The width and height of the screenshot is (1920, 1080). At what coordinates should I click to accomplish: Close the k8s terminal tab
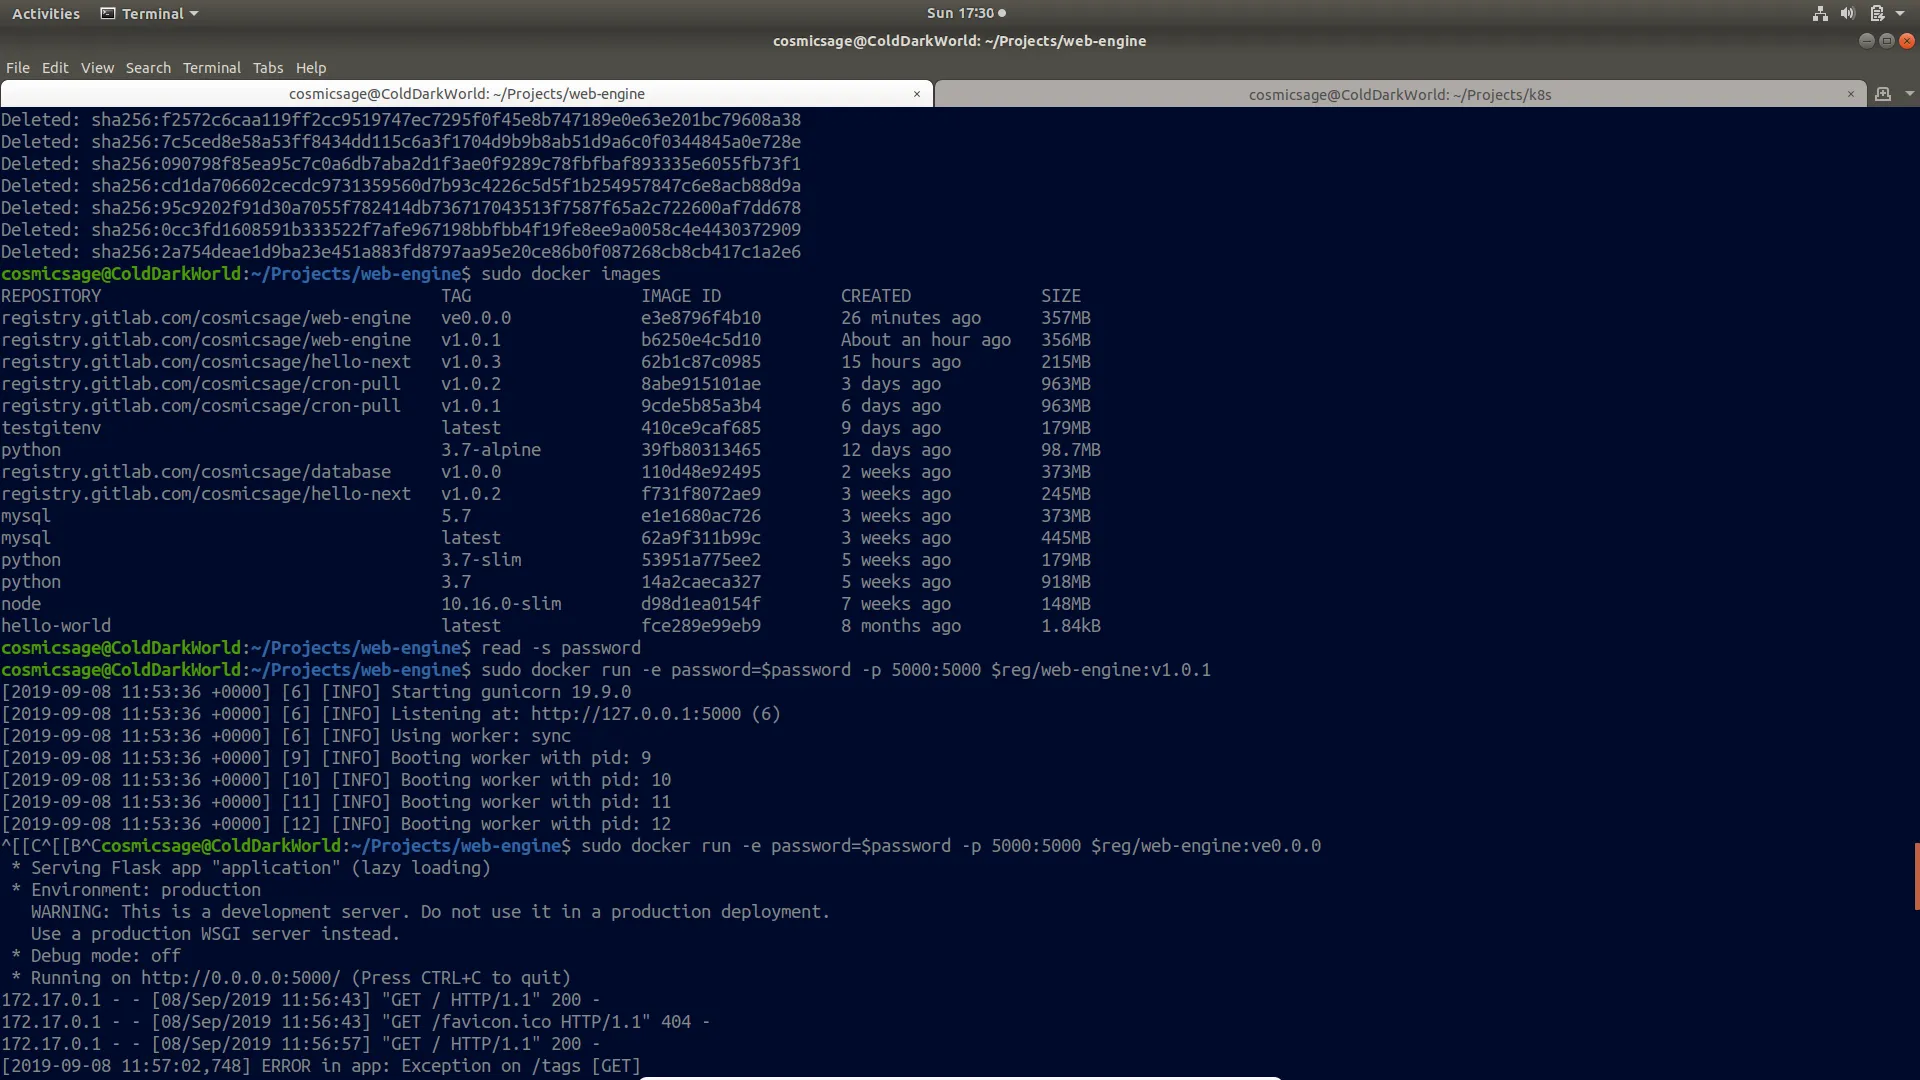[x=1850, y=94]
